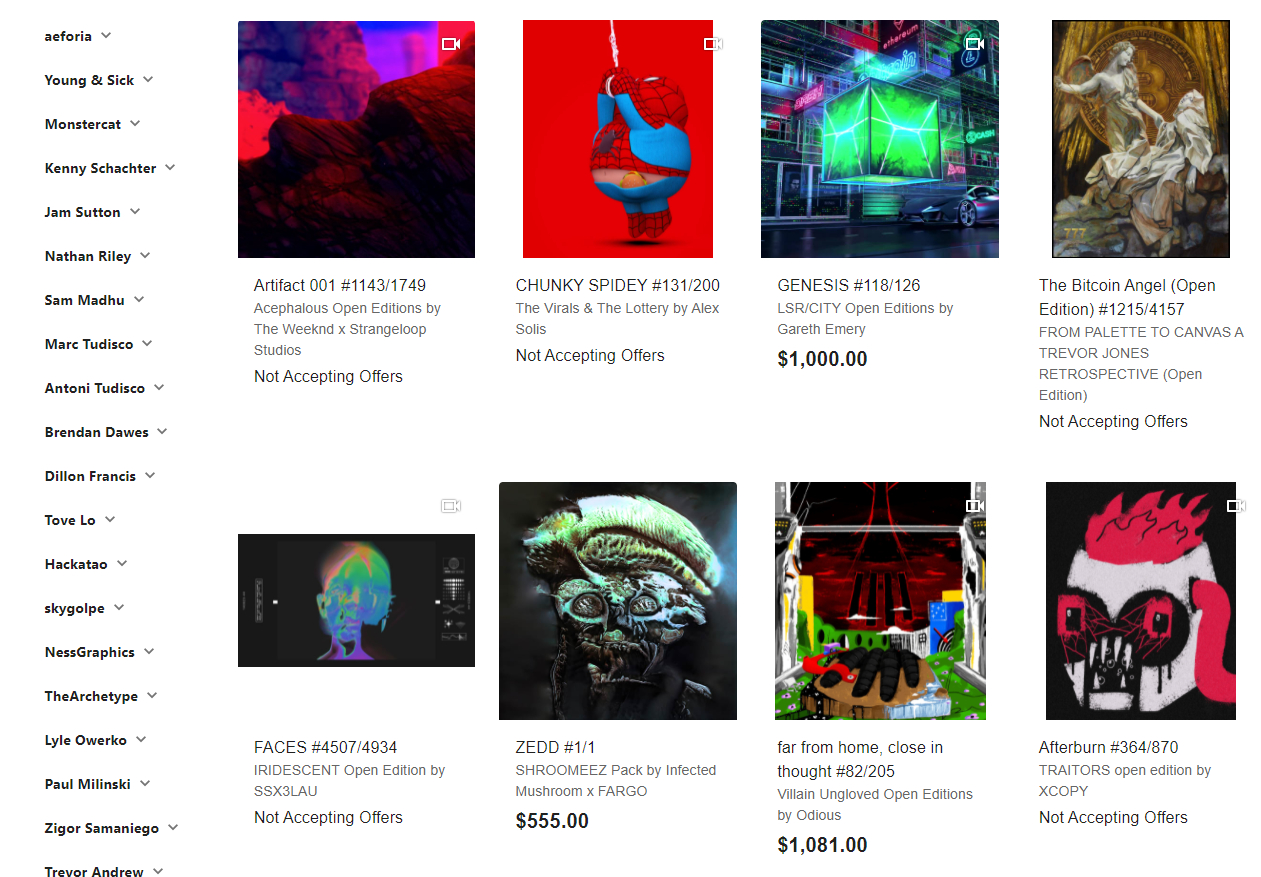Select Young & Sick in sidebar
The height and width of the screenshot is (877, 1261).
89,80
